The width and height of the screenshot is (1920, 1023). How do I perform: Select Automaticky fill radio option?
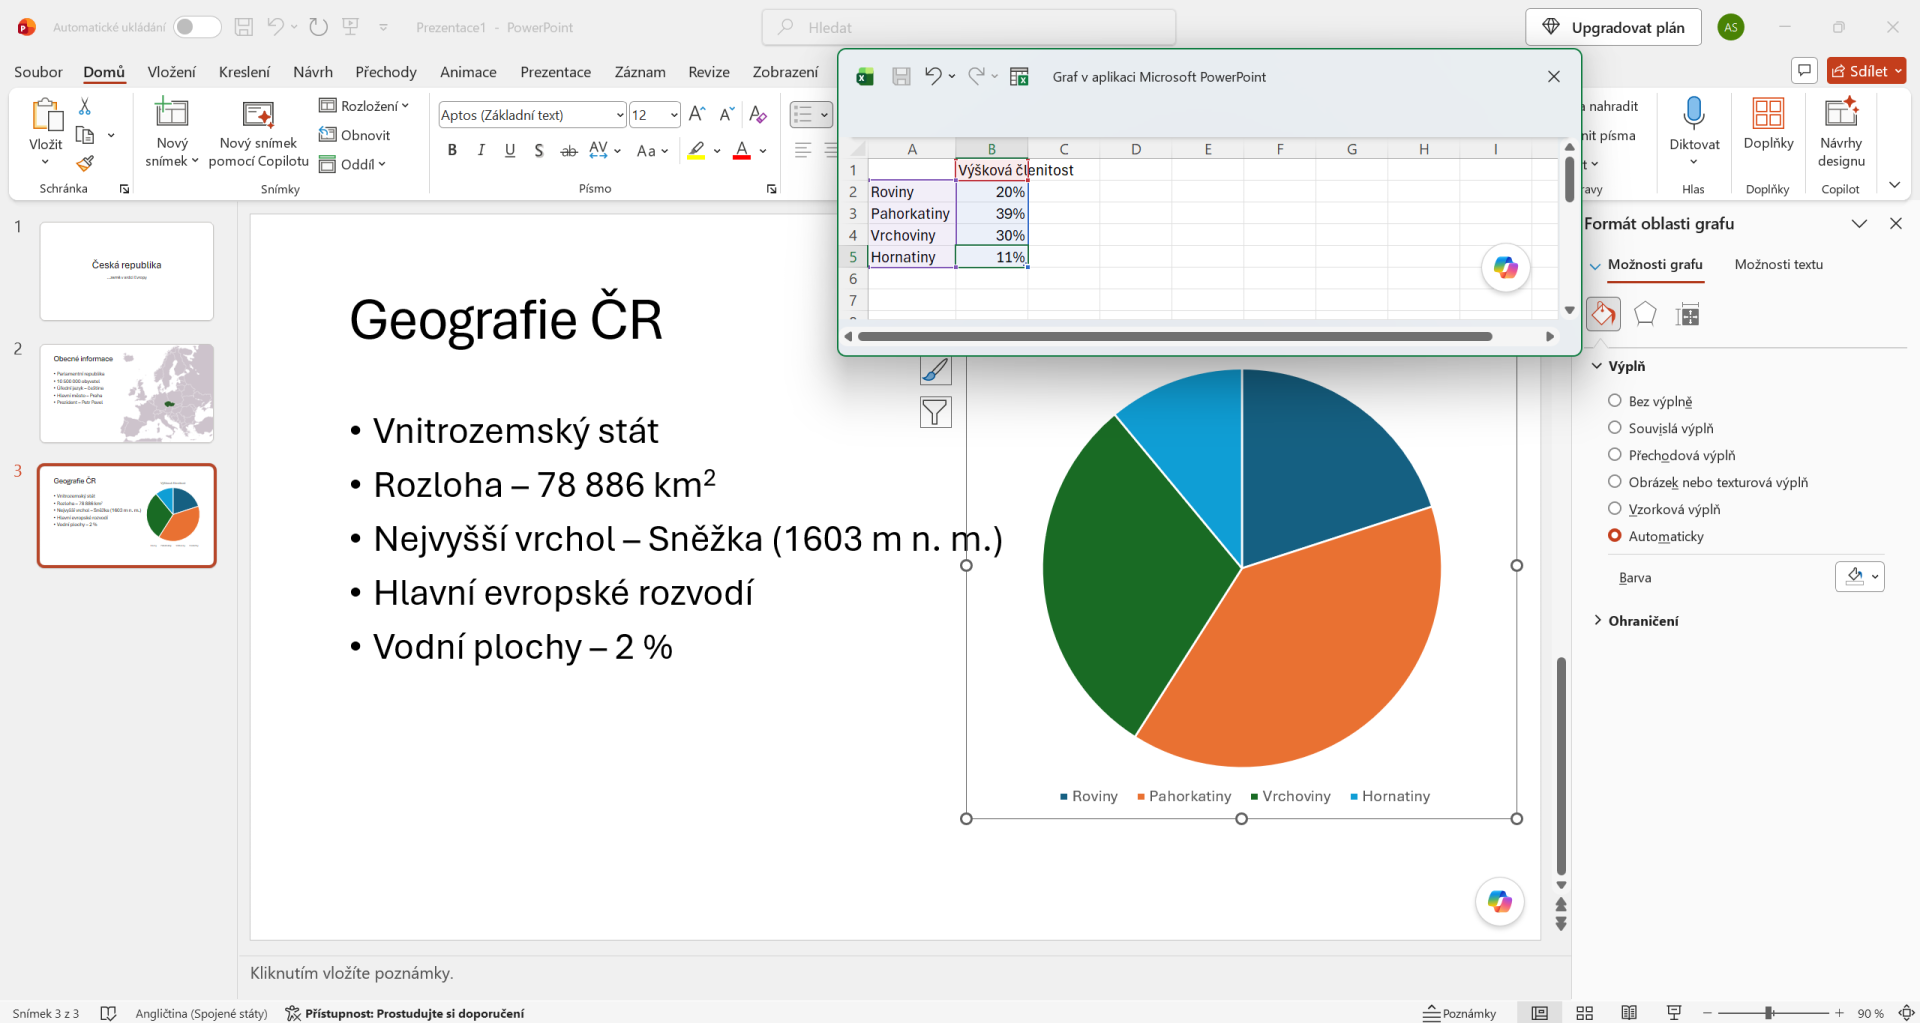click(1614, 535)
